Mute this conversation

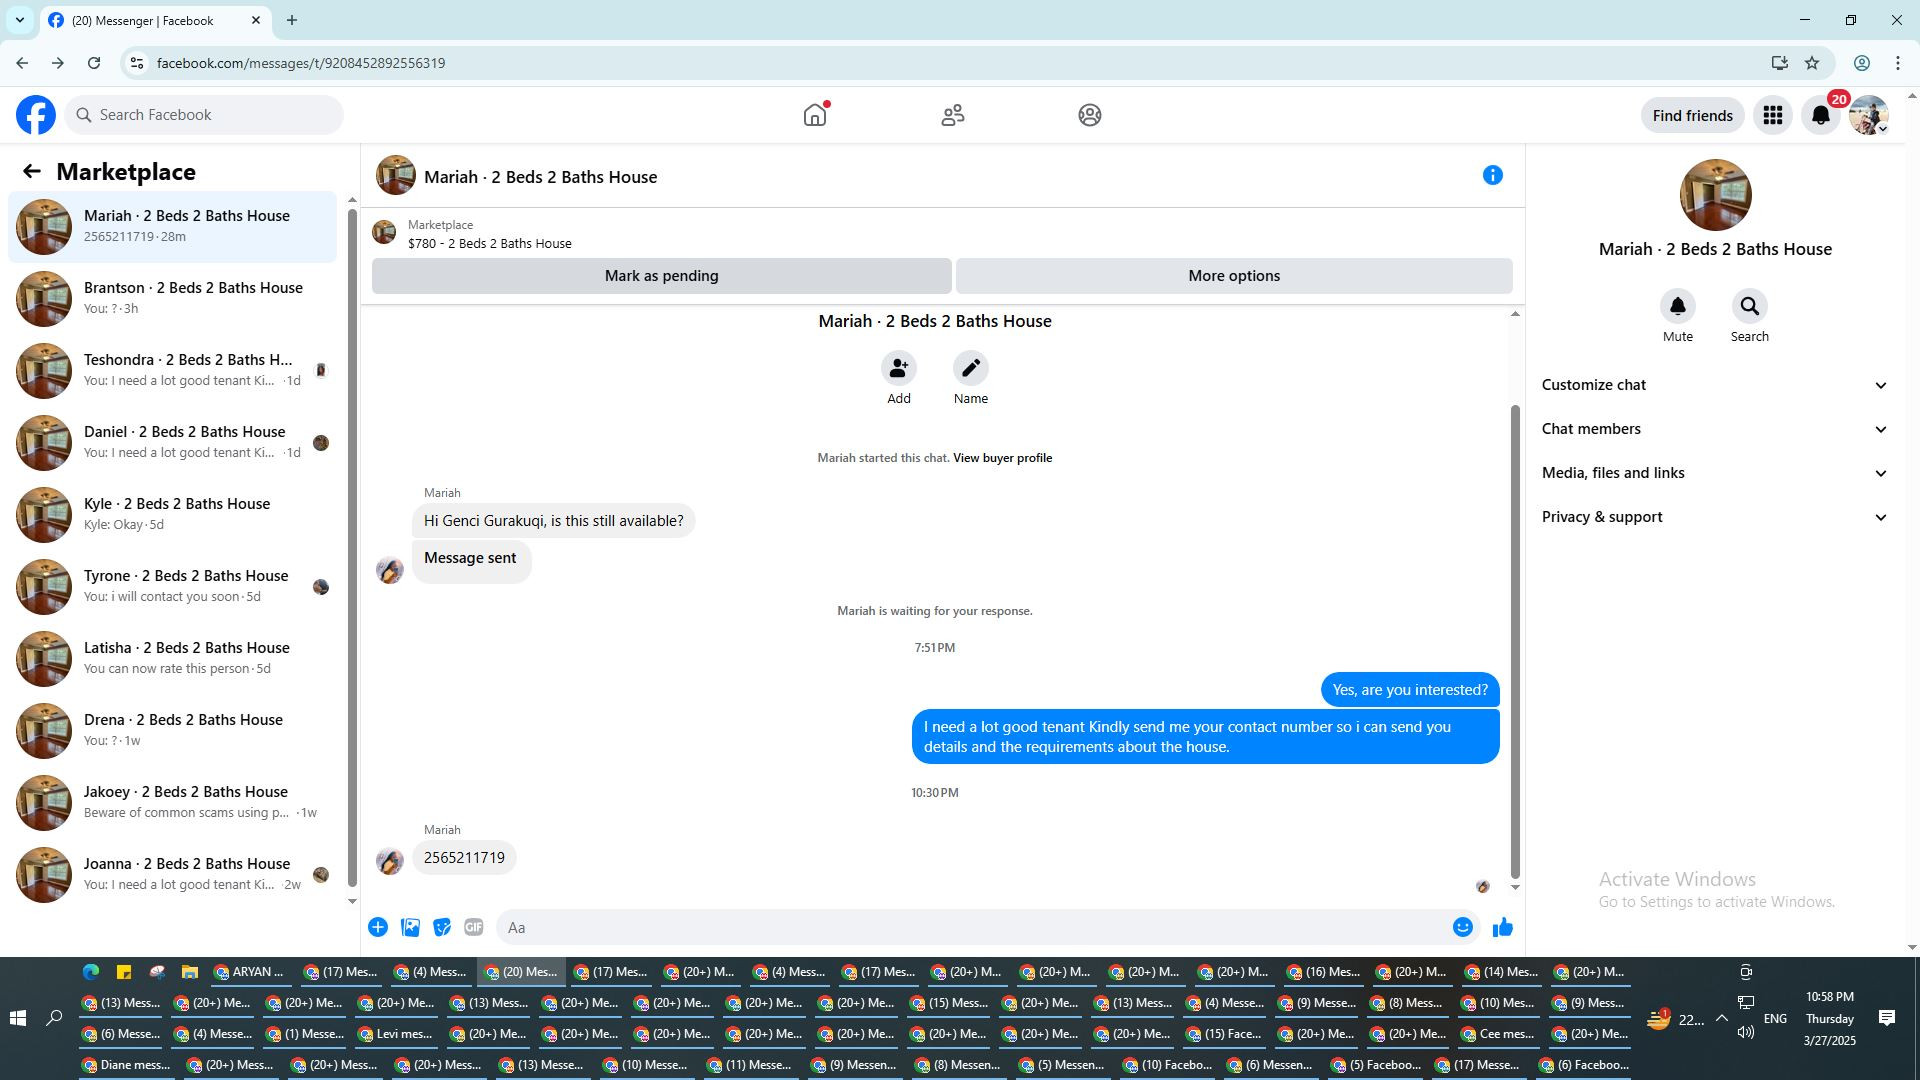coord(1678,306)
